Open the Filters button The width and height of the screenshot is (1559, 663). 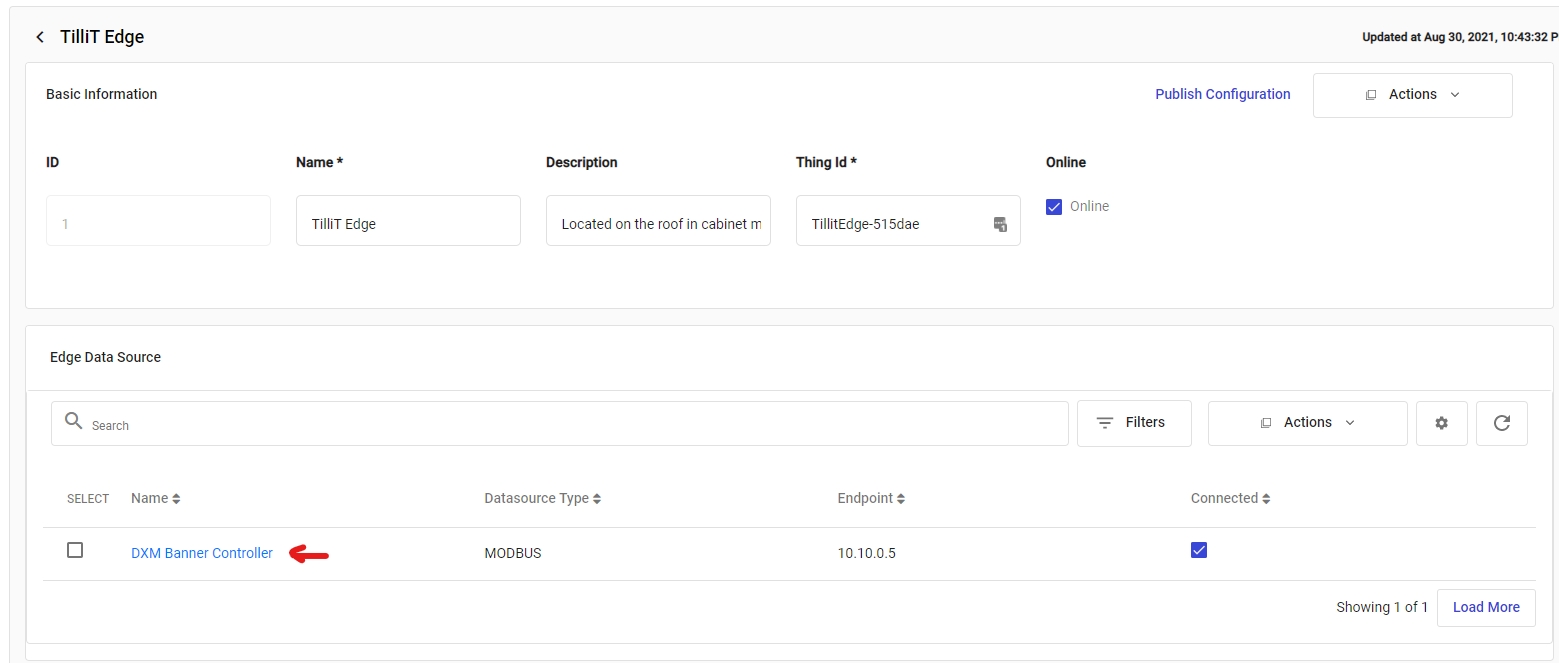pos(1134,423)
